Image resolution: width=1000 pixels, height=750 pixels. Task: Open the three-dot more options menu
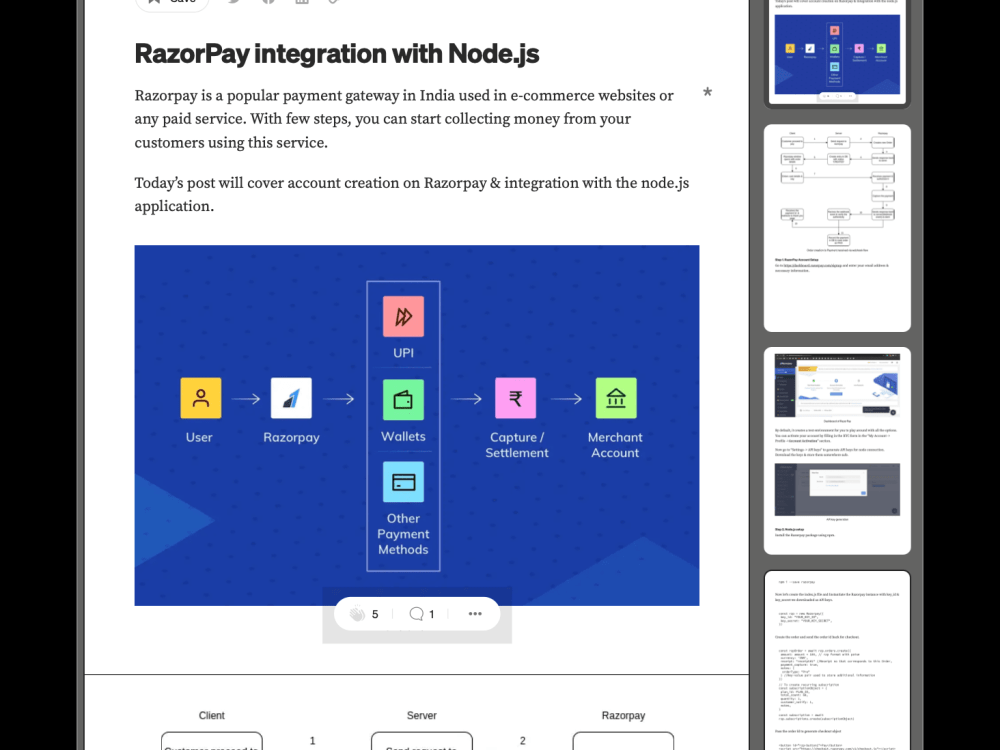pyautogui.click(x=475, y=614)
